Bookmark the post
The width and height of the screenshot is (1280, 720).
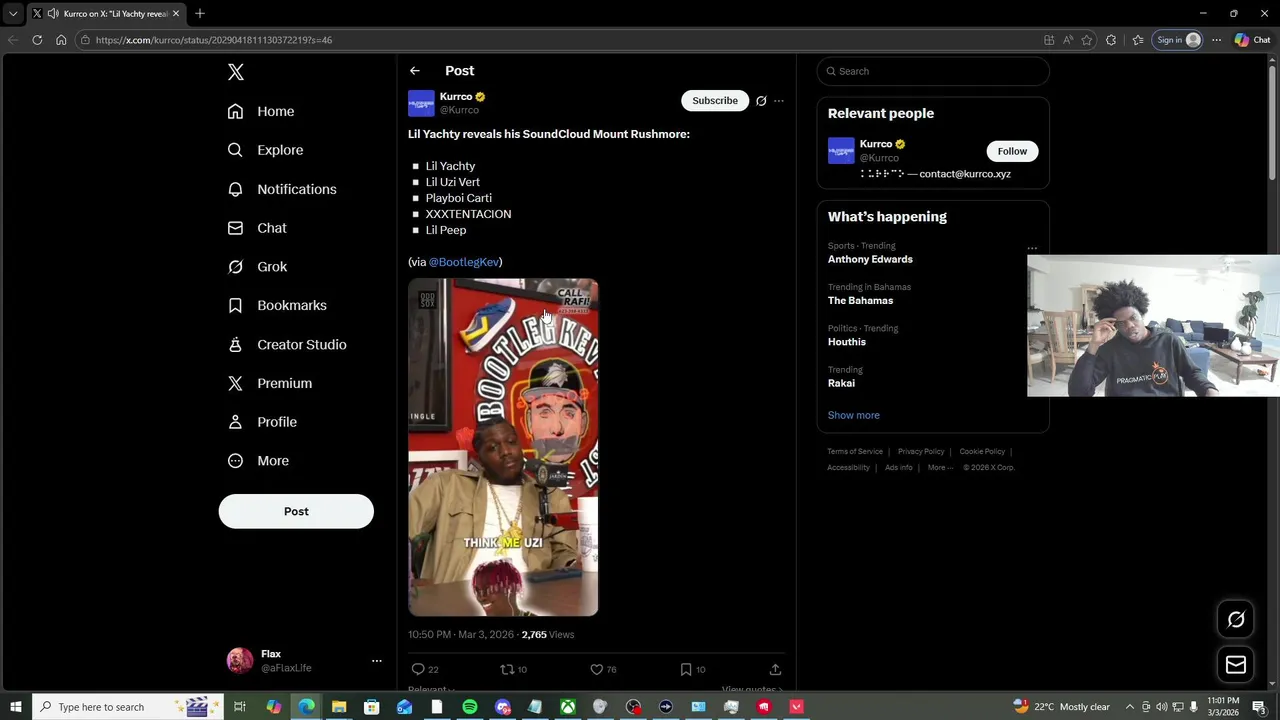click(x=686, y=669)
